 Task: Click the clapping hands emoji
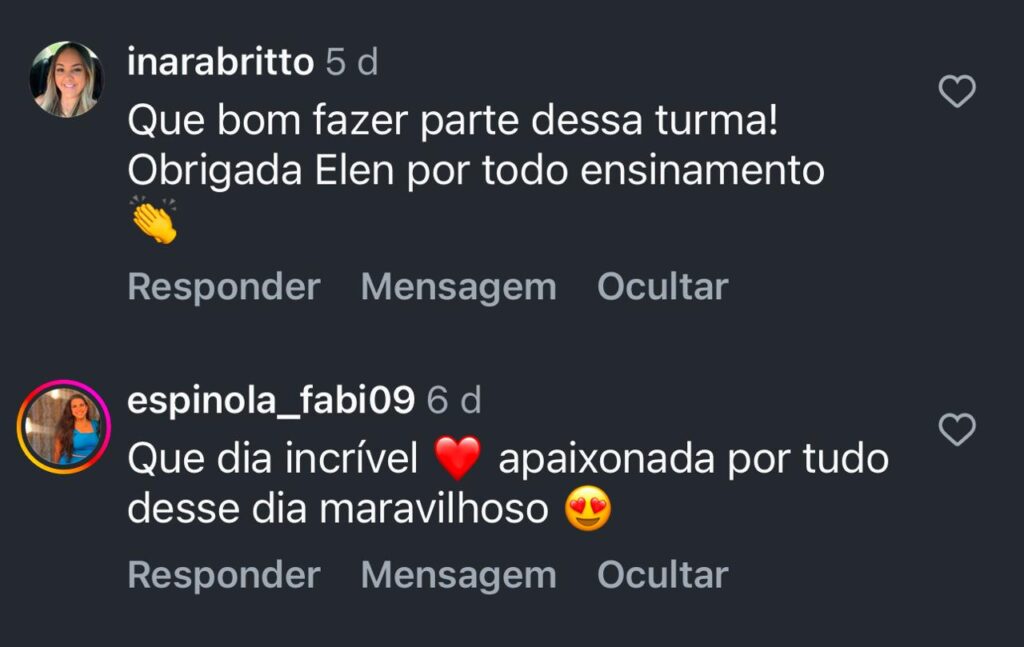(x=154, y=221)
